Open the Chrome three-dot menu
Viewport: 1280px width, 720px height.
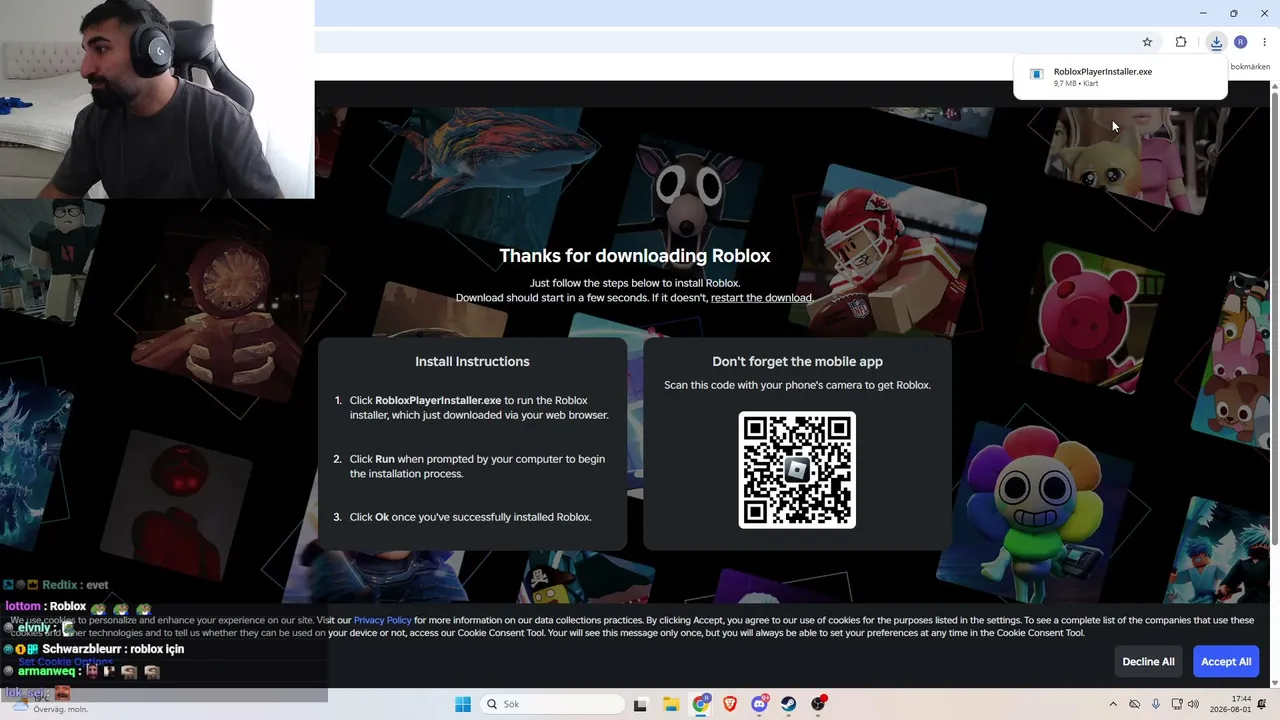click(x=1264, y=42)
